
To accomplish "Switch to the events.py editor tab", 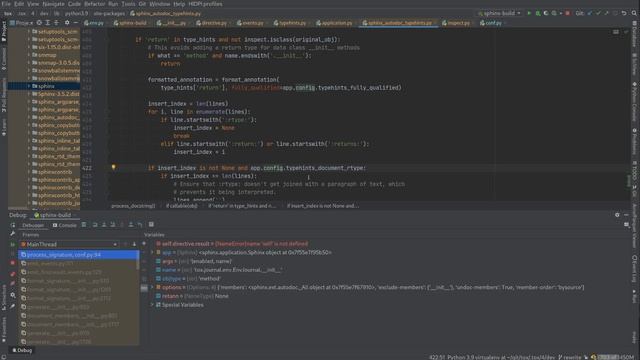I will coord(250,23).
